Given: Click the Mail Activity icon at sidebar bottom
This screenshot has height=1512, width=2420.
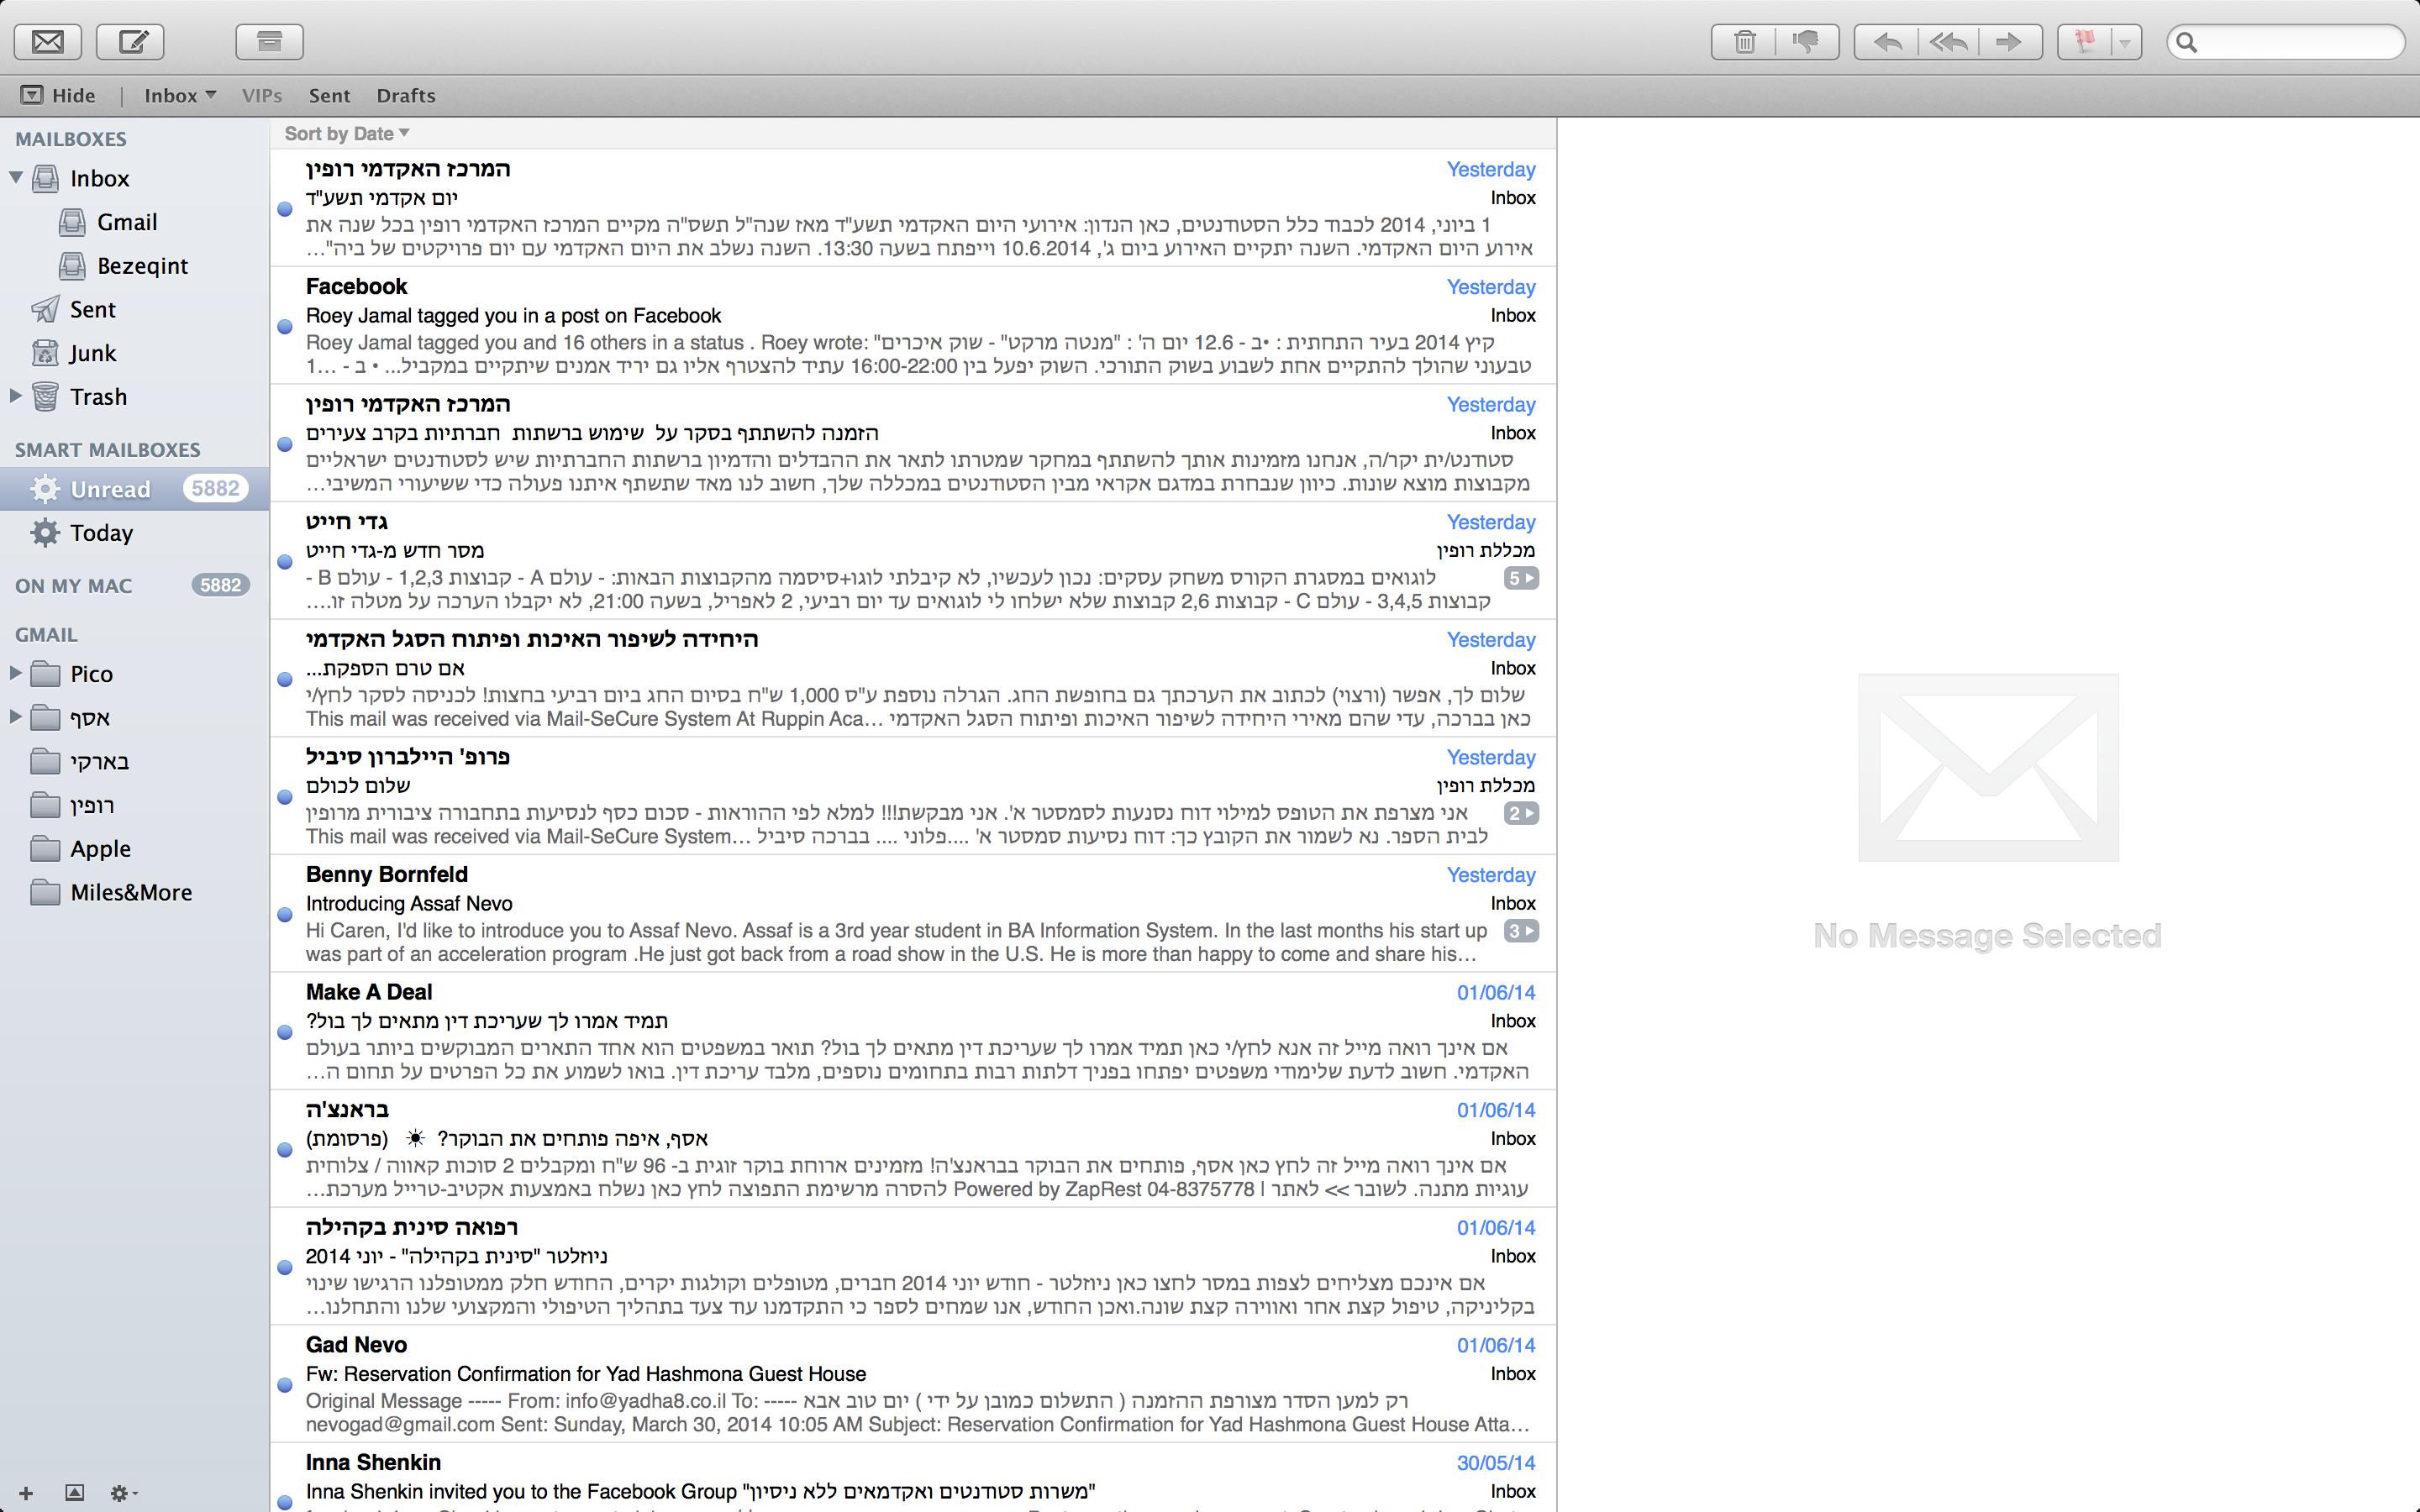Looking at the screenshot, I should click(x=74, y=1493).
